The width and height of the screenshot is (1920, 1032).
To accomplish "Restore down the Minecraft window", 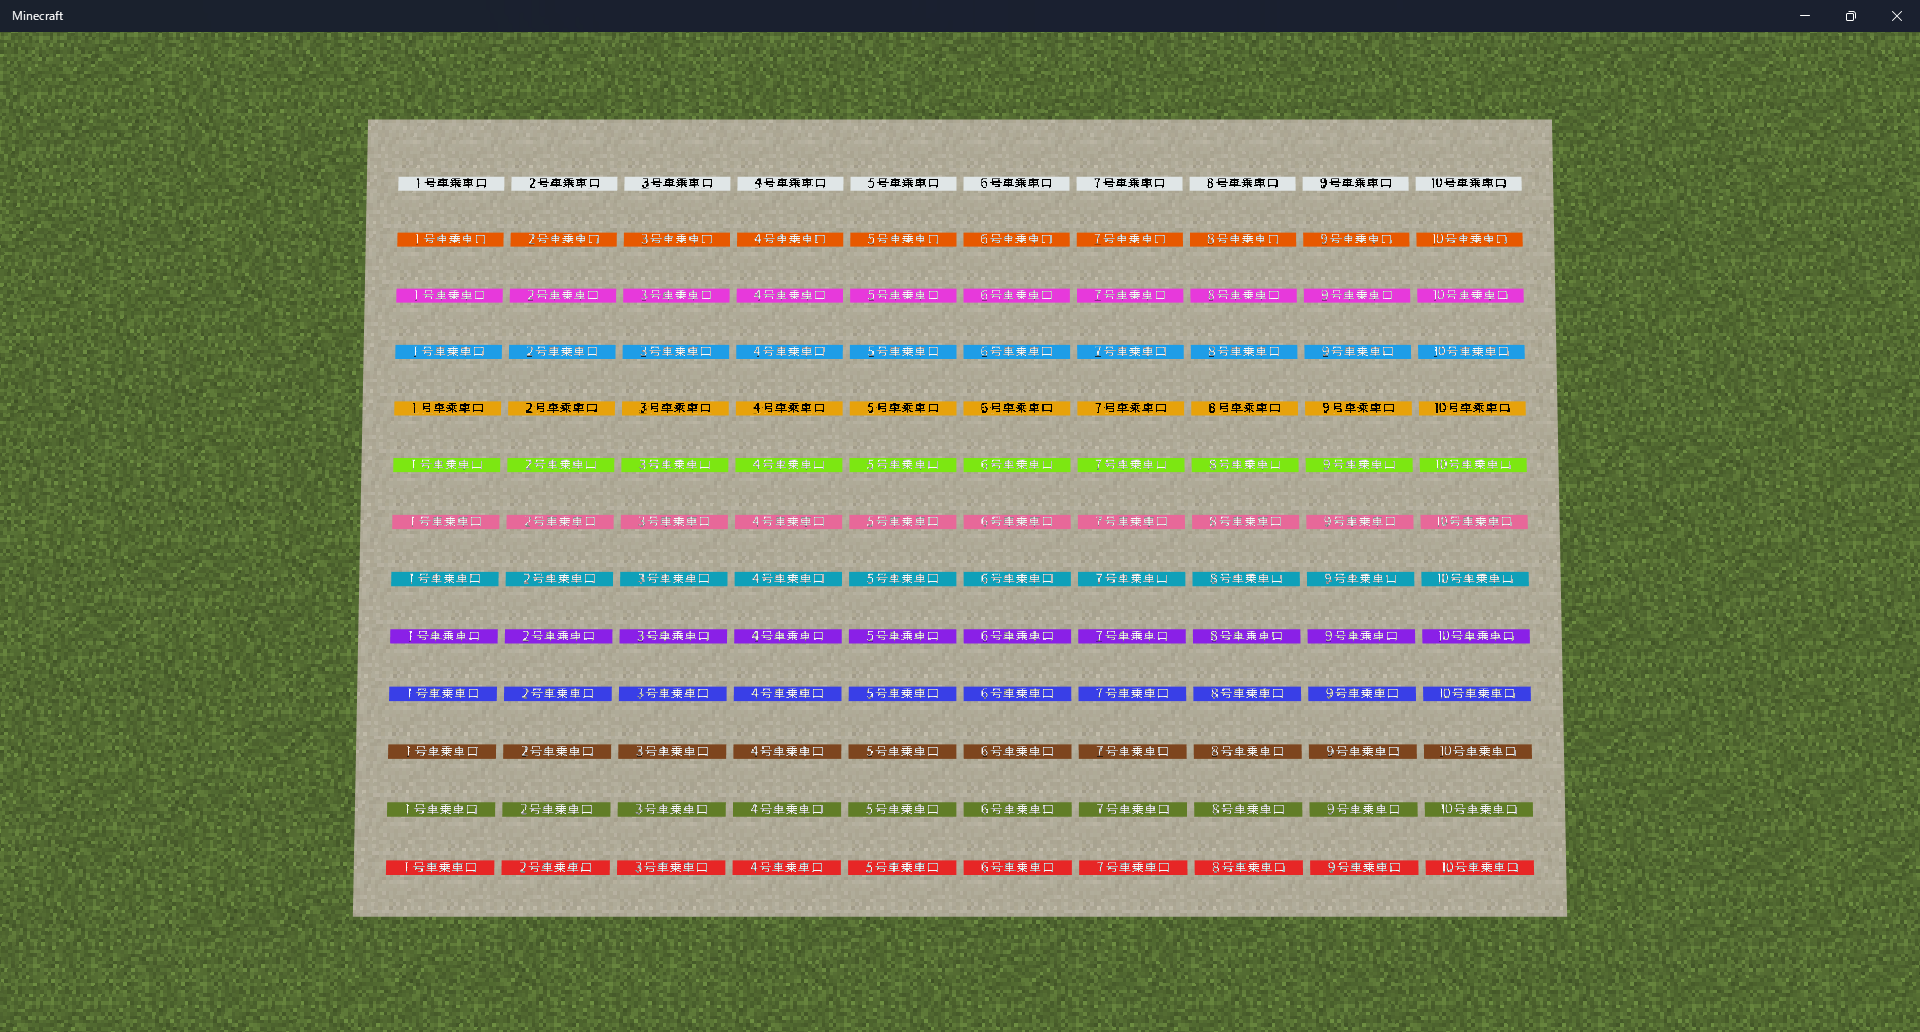I will [1851, 16].
